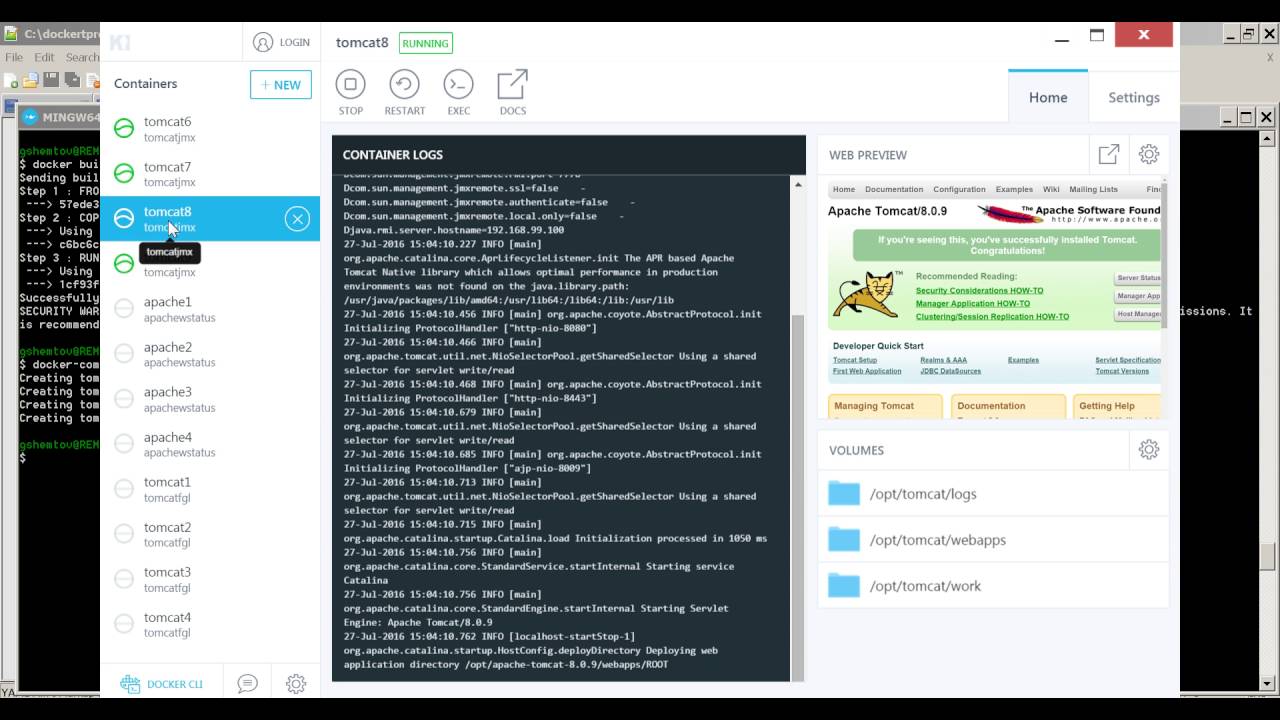Remove tomcat8 with its X icon
1280x720 pixels.
297,219
